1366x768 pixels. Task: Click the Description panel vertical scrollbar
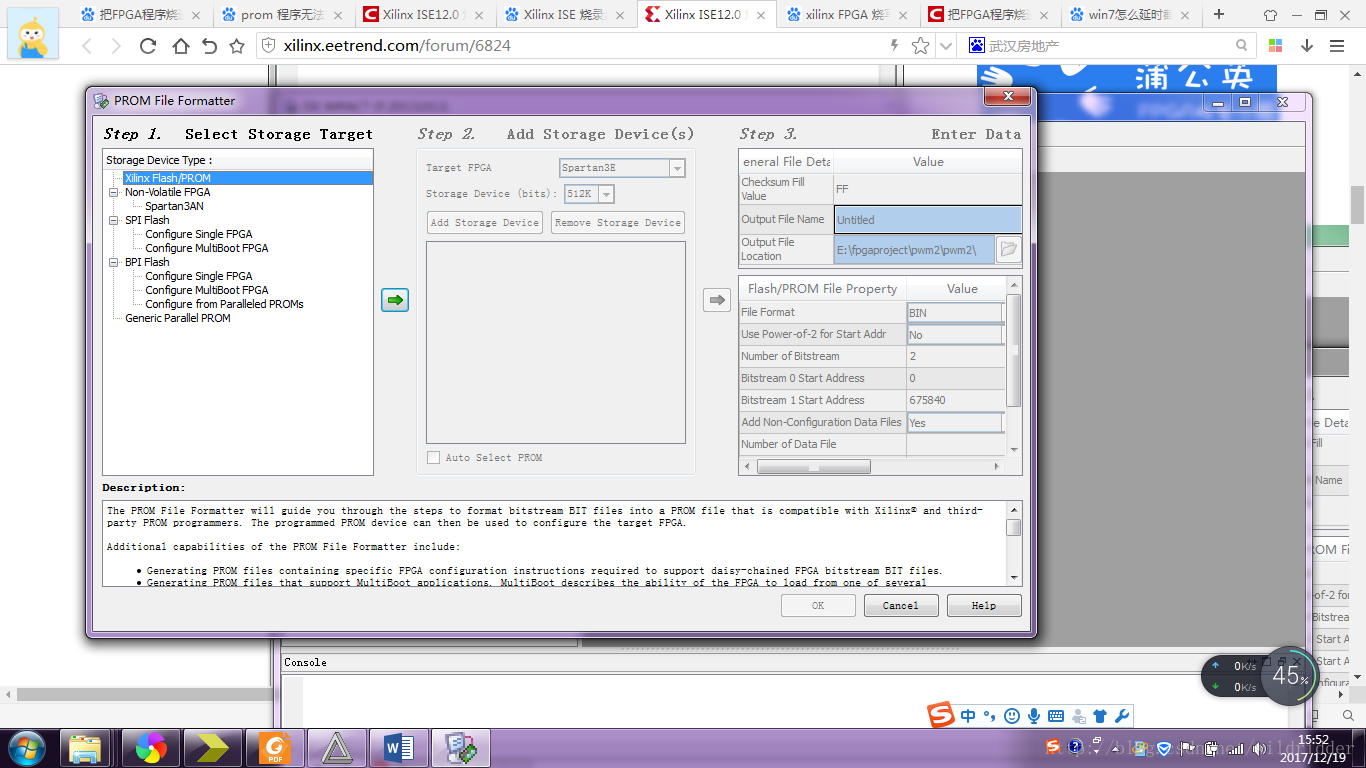point(1014,542)
